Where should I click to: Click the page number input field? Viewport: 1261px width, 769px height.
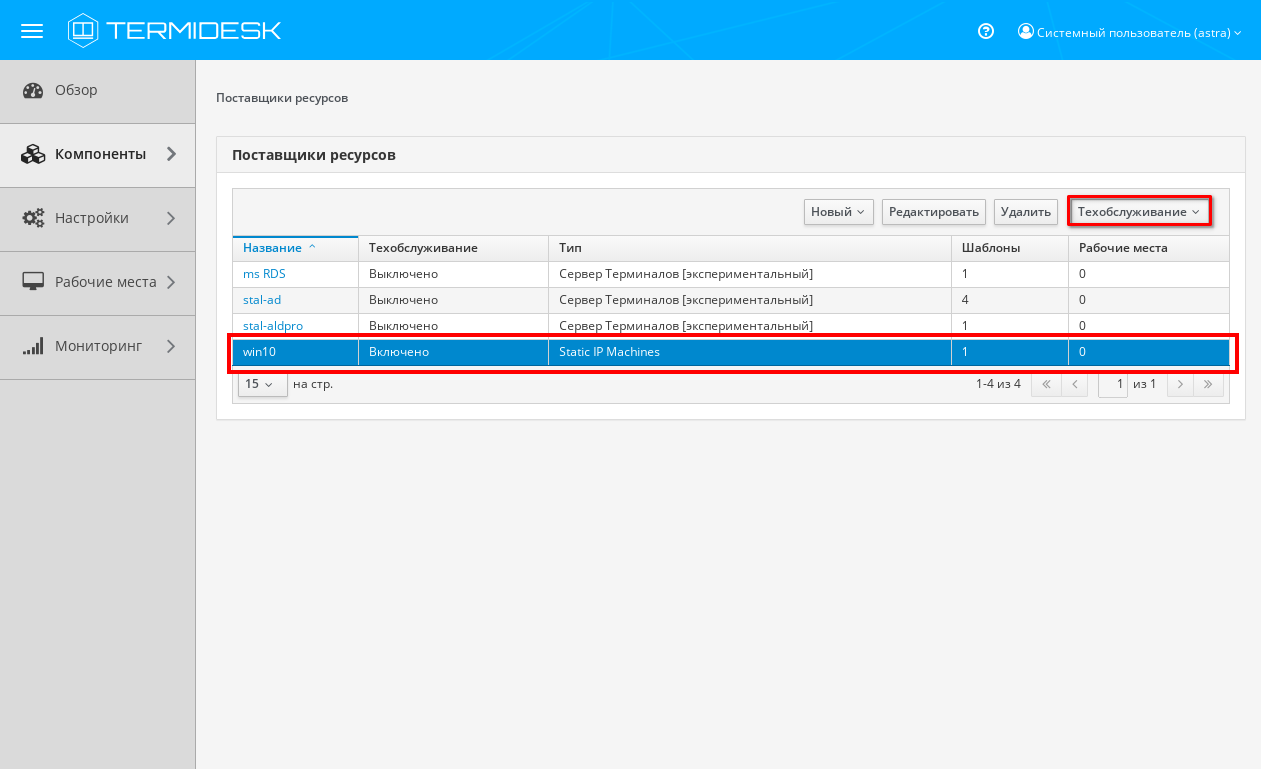[1113, 384]
